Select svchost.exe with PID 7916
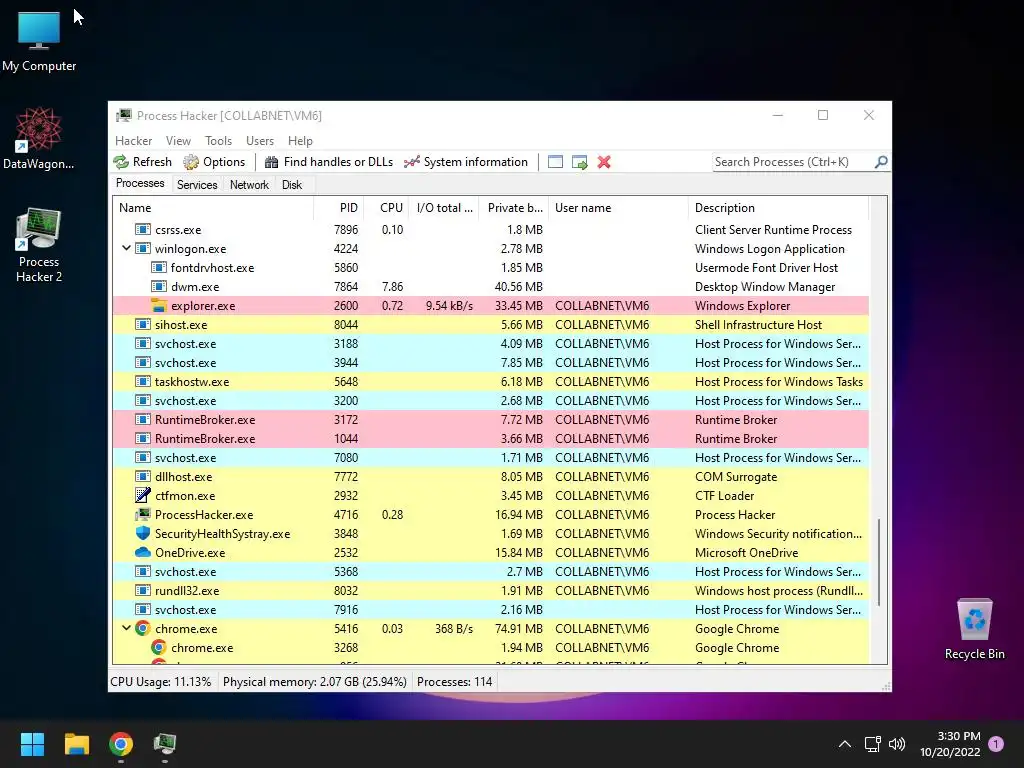This screenshot has width=1024, height=768. pyautogui.click(x=490, y=609)
